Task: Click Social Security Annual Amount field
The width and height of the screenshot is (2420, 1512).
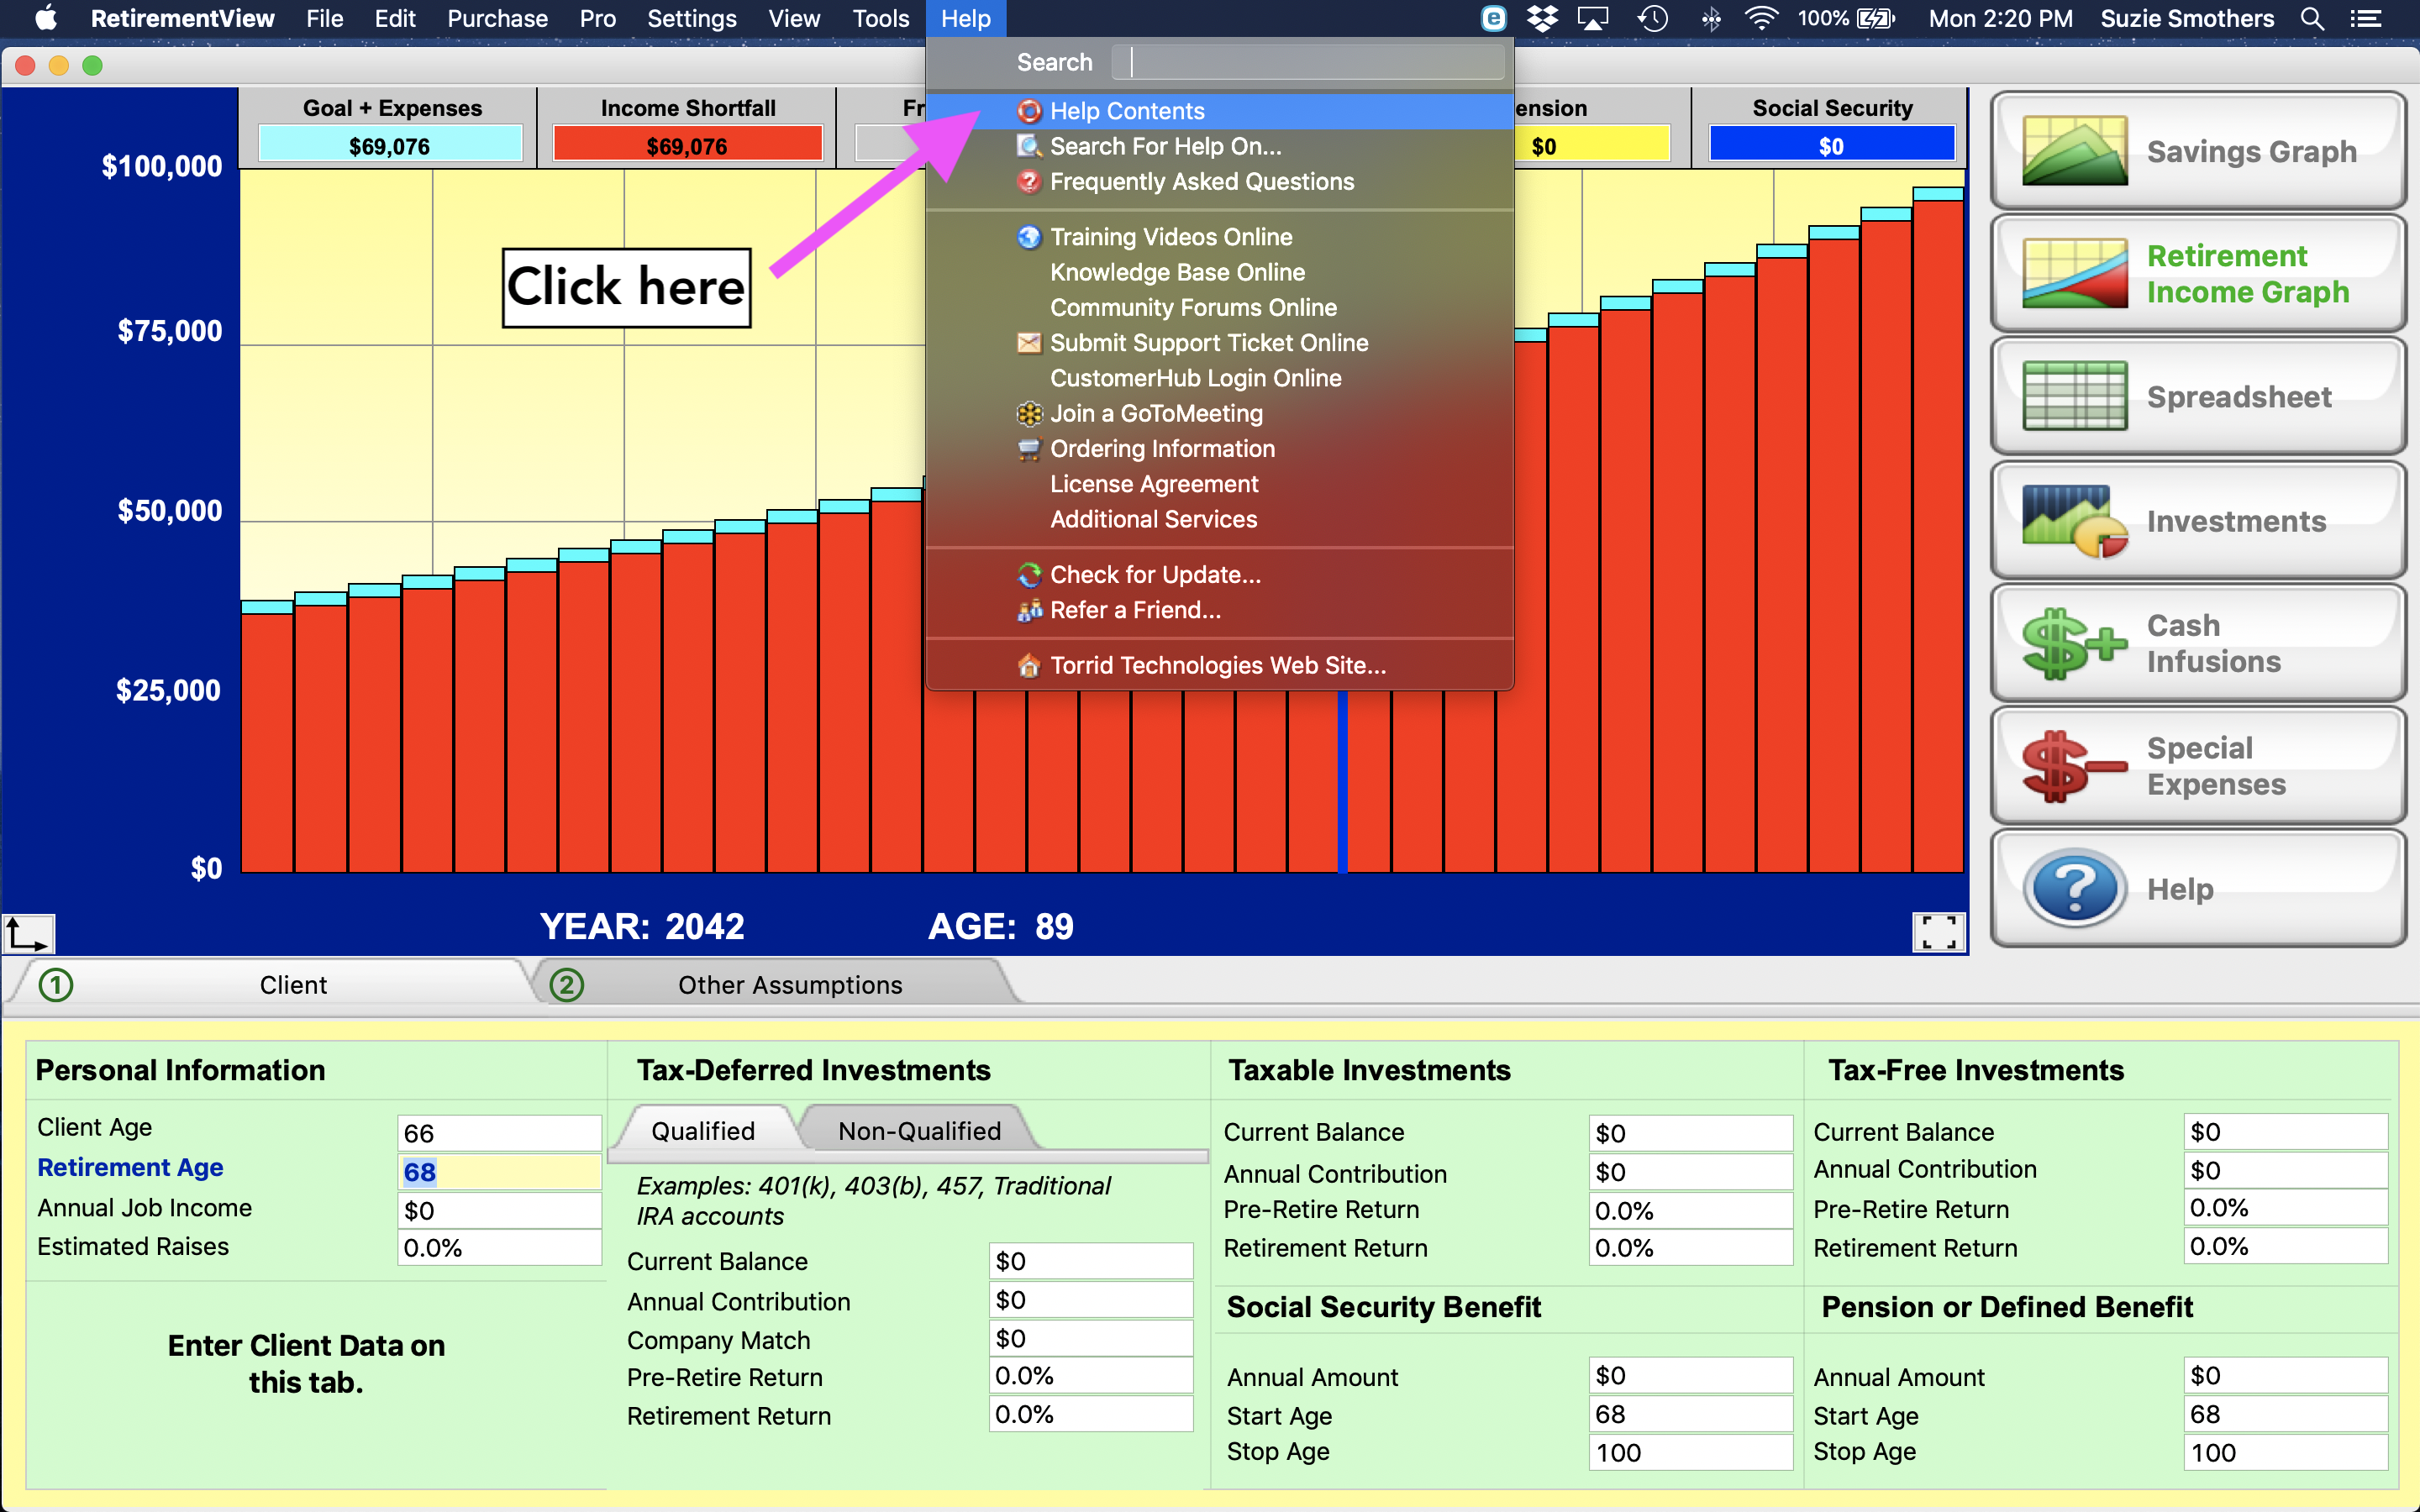Action: [x=1690, y=1375]
